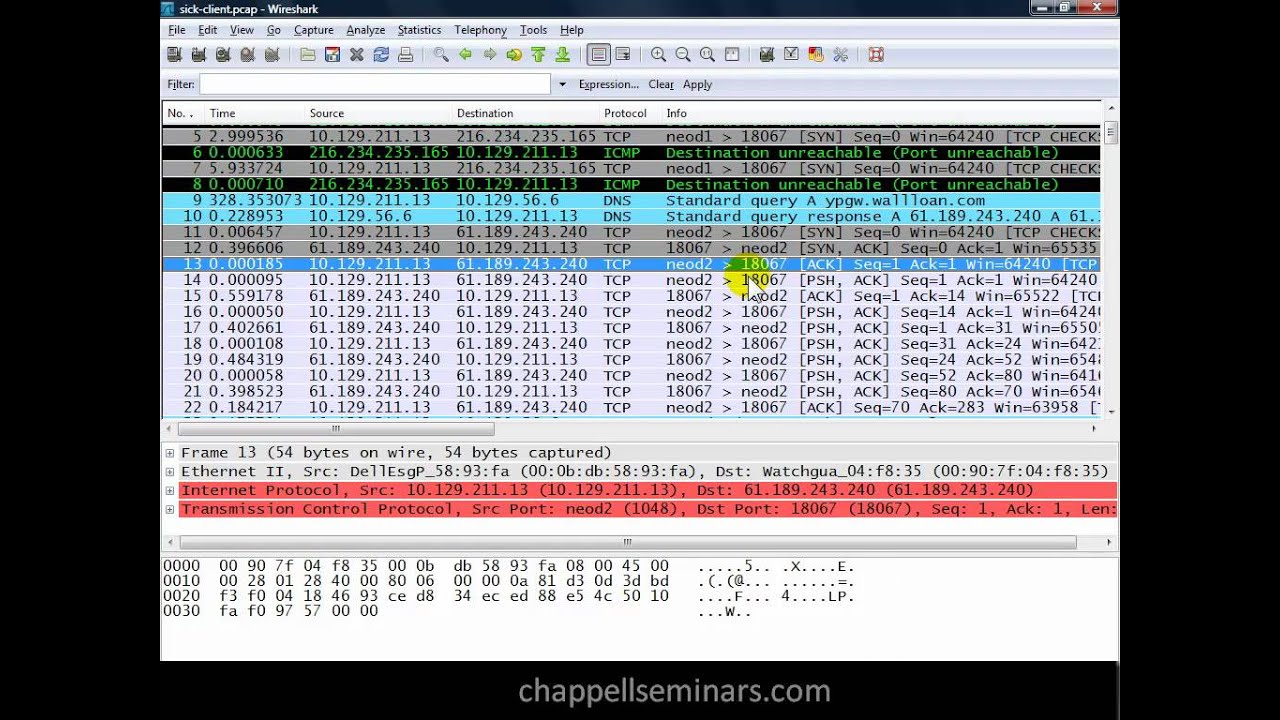Open the Capture Options dialog icon

[x=198, y=54]
